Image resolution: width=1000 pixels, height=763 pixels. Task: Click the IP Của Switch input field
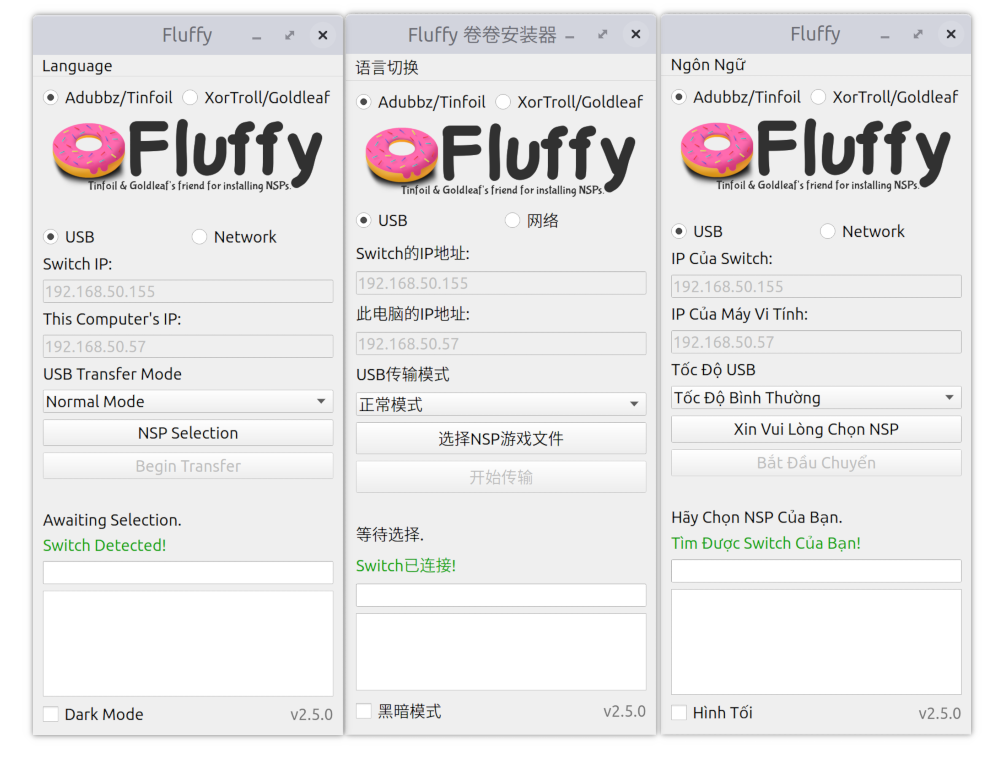pos(816,286)
